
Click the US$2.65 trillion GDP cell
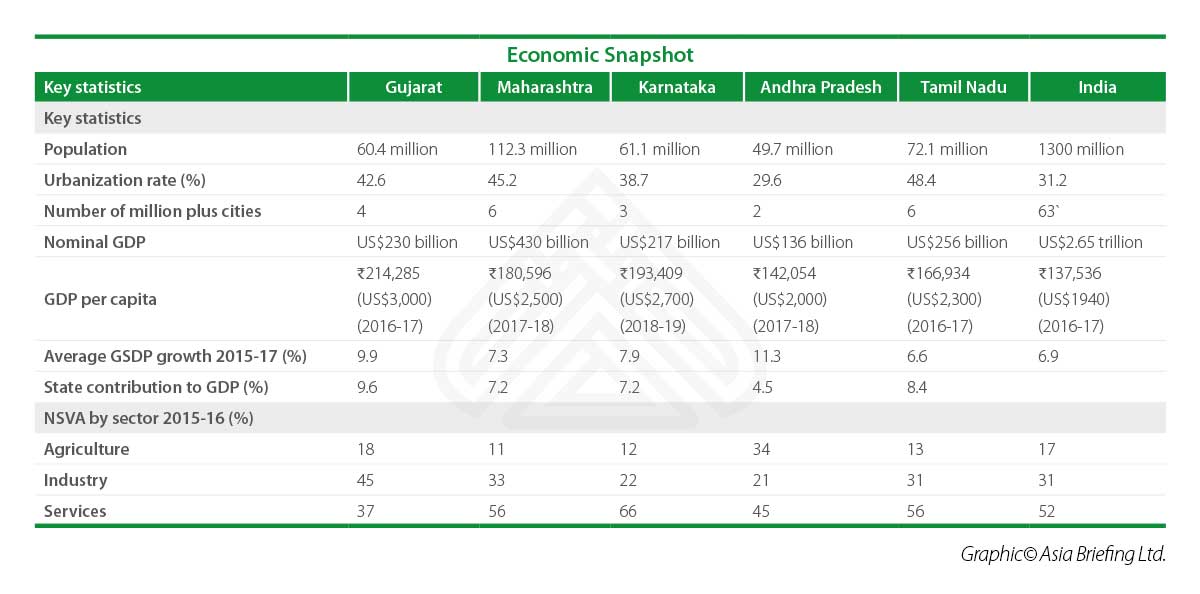click(1091, 242)
